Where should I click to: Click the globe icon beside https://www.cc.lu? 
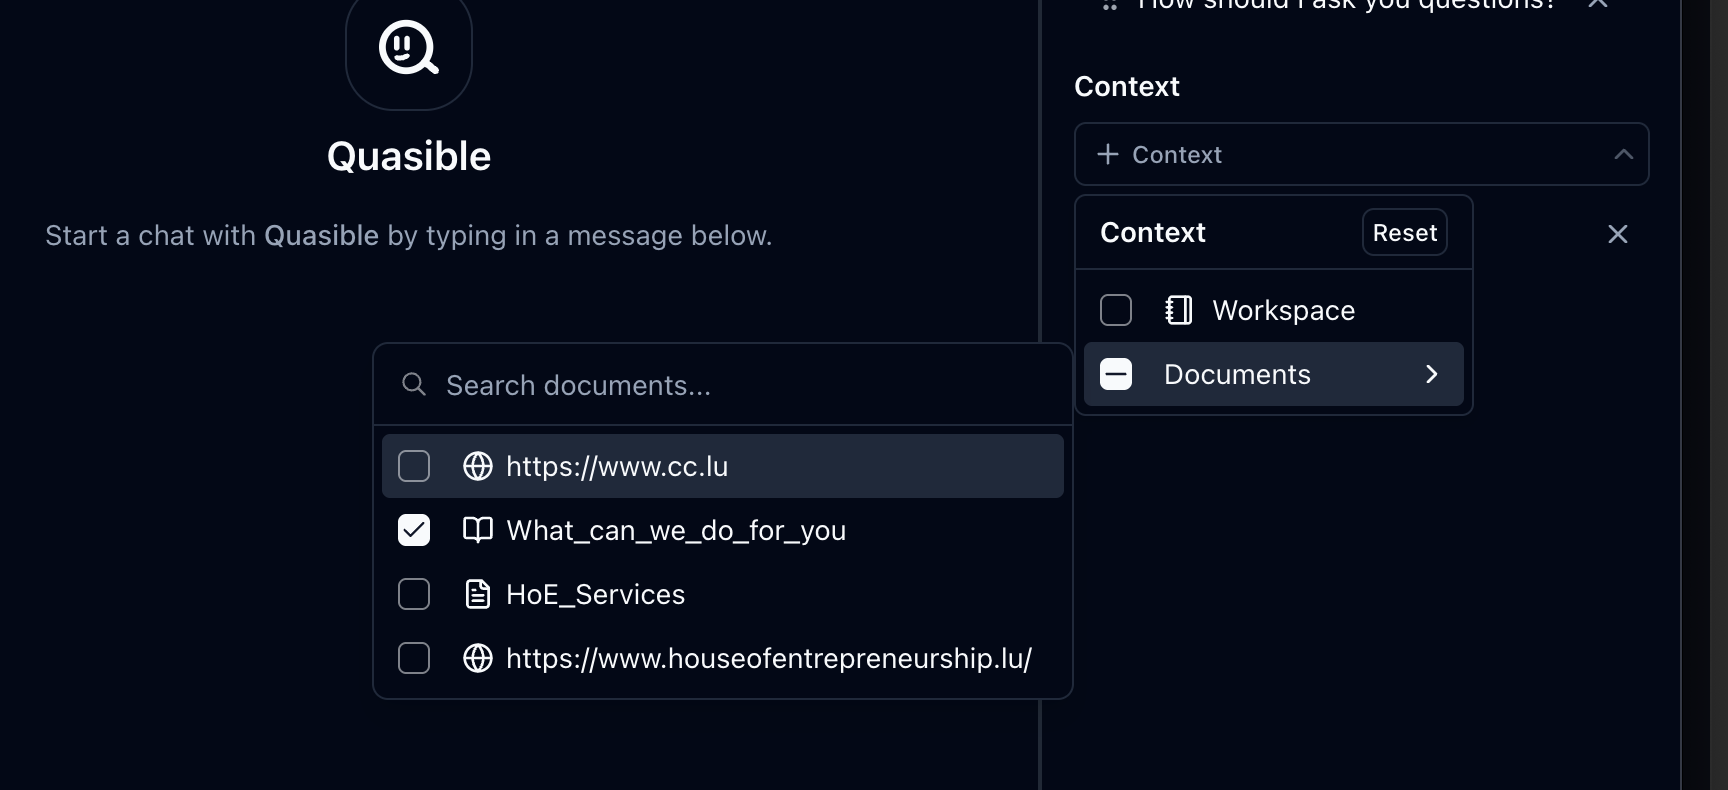pos(478,466)
